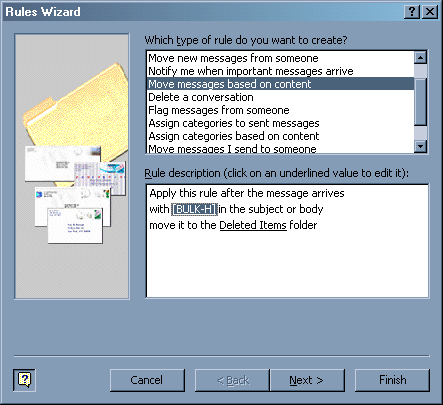Select 'Notify me when important messages arrive'
The height and width of the screenshot is (405, 443).
click(280, 71)
